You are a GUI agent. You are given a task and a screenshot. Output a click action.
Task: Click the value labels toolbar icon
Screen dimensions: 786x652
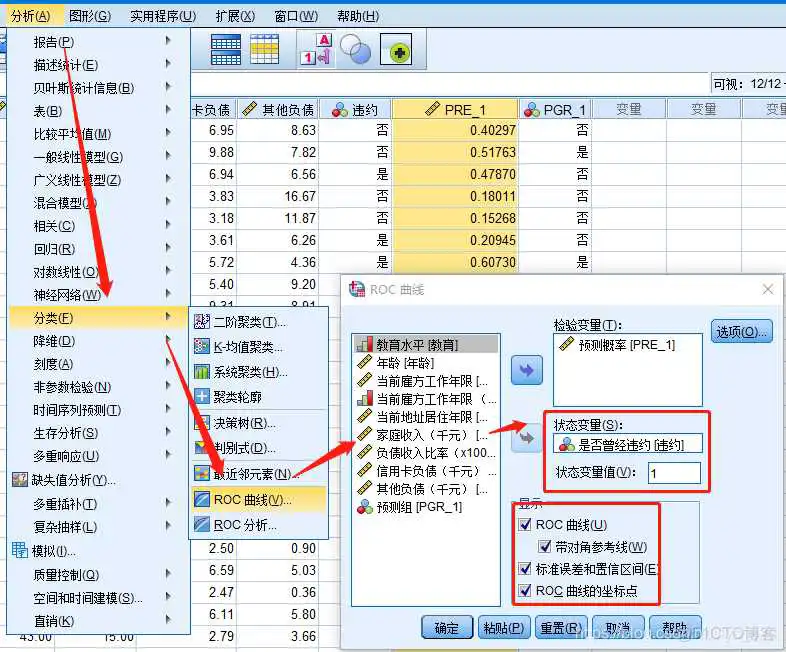point(317,49)
